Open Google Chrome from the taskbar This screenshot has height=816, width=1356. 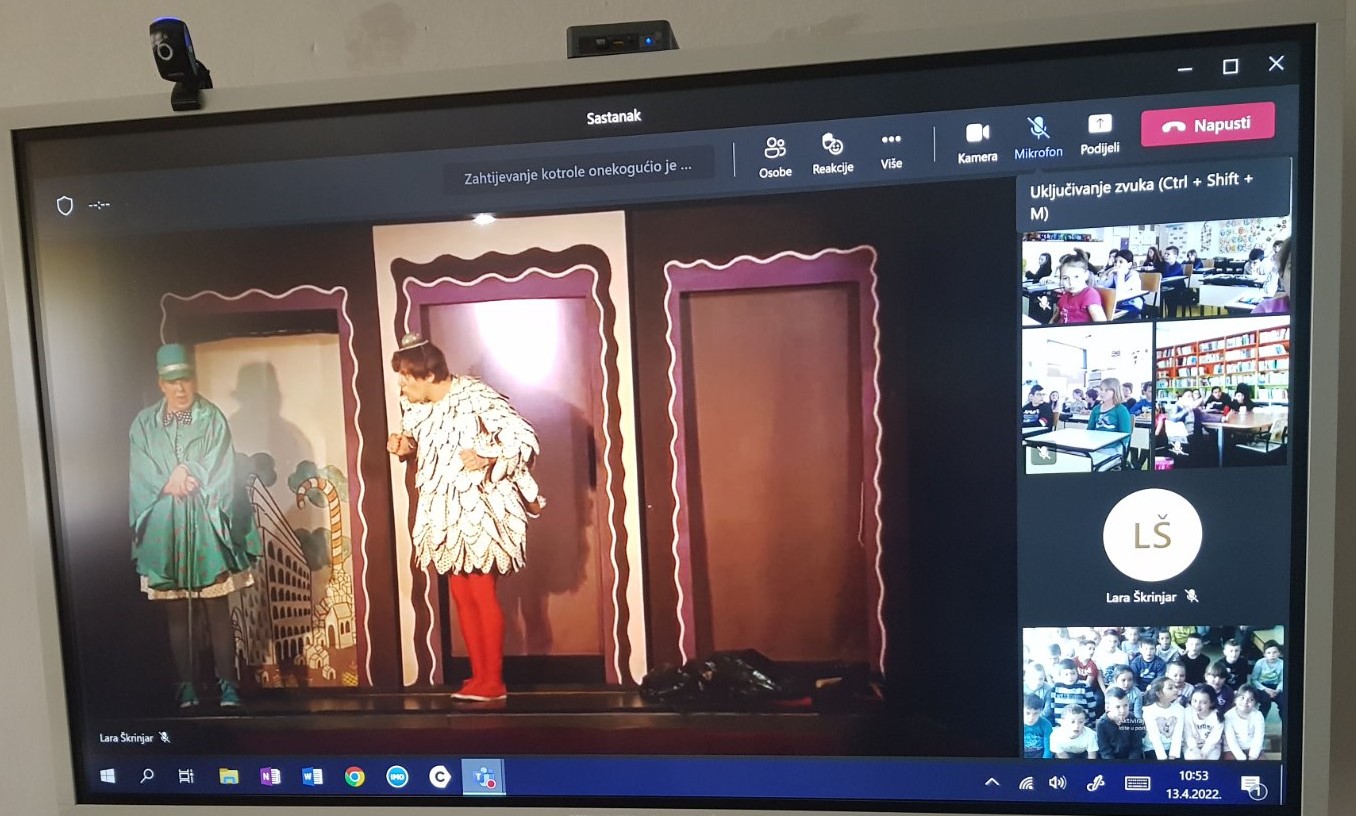point(354,777)
